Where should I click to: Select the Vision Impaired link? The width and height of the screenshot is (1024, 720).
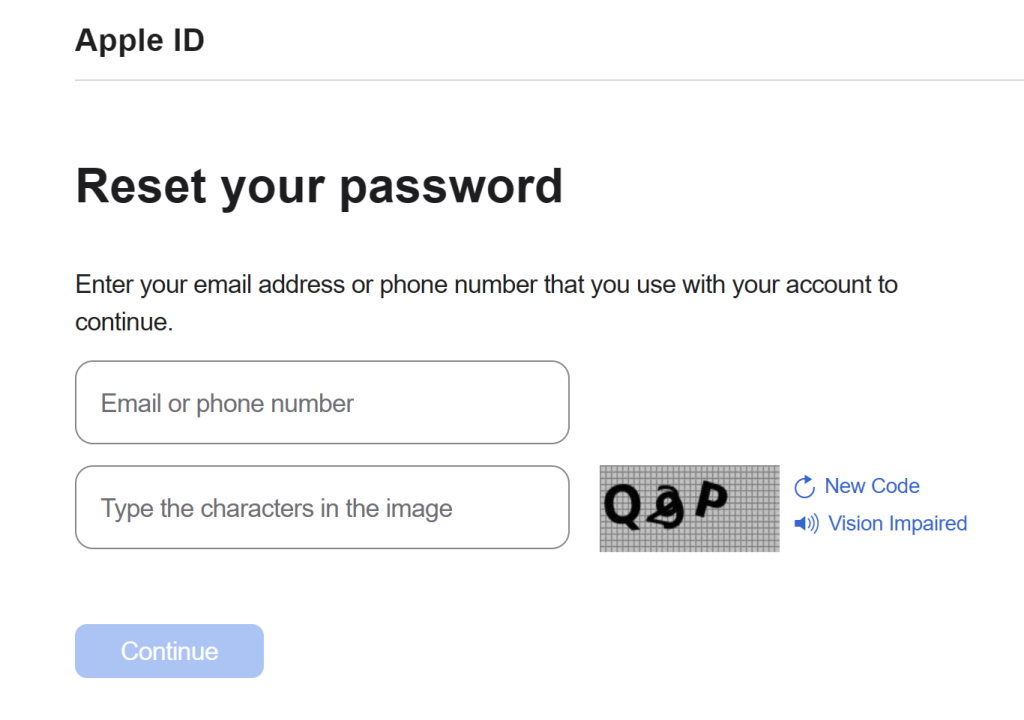(x=897, y=523)
